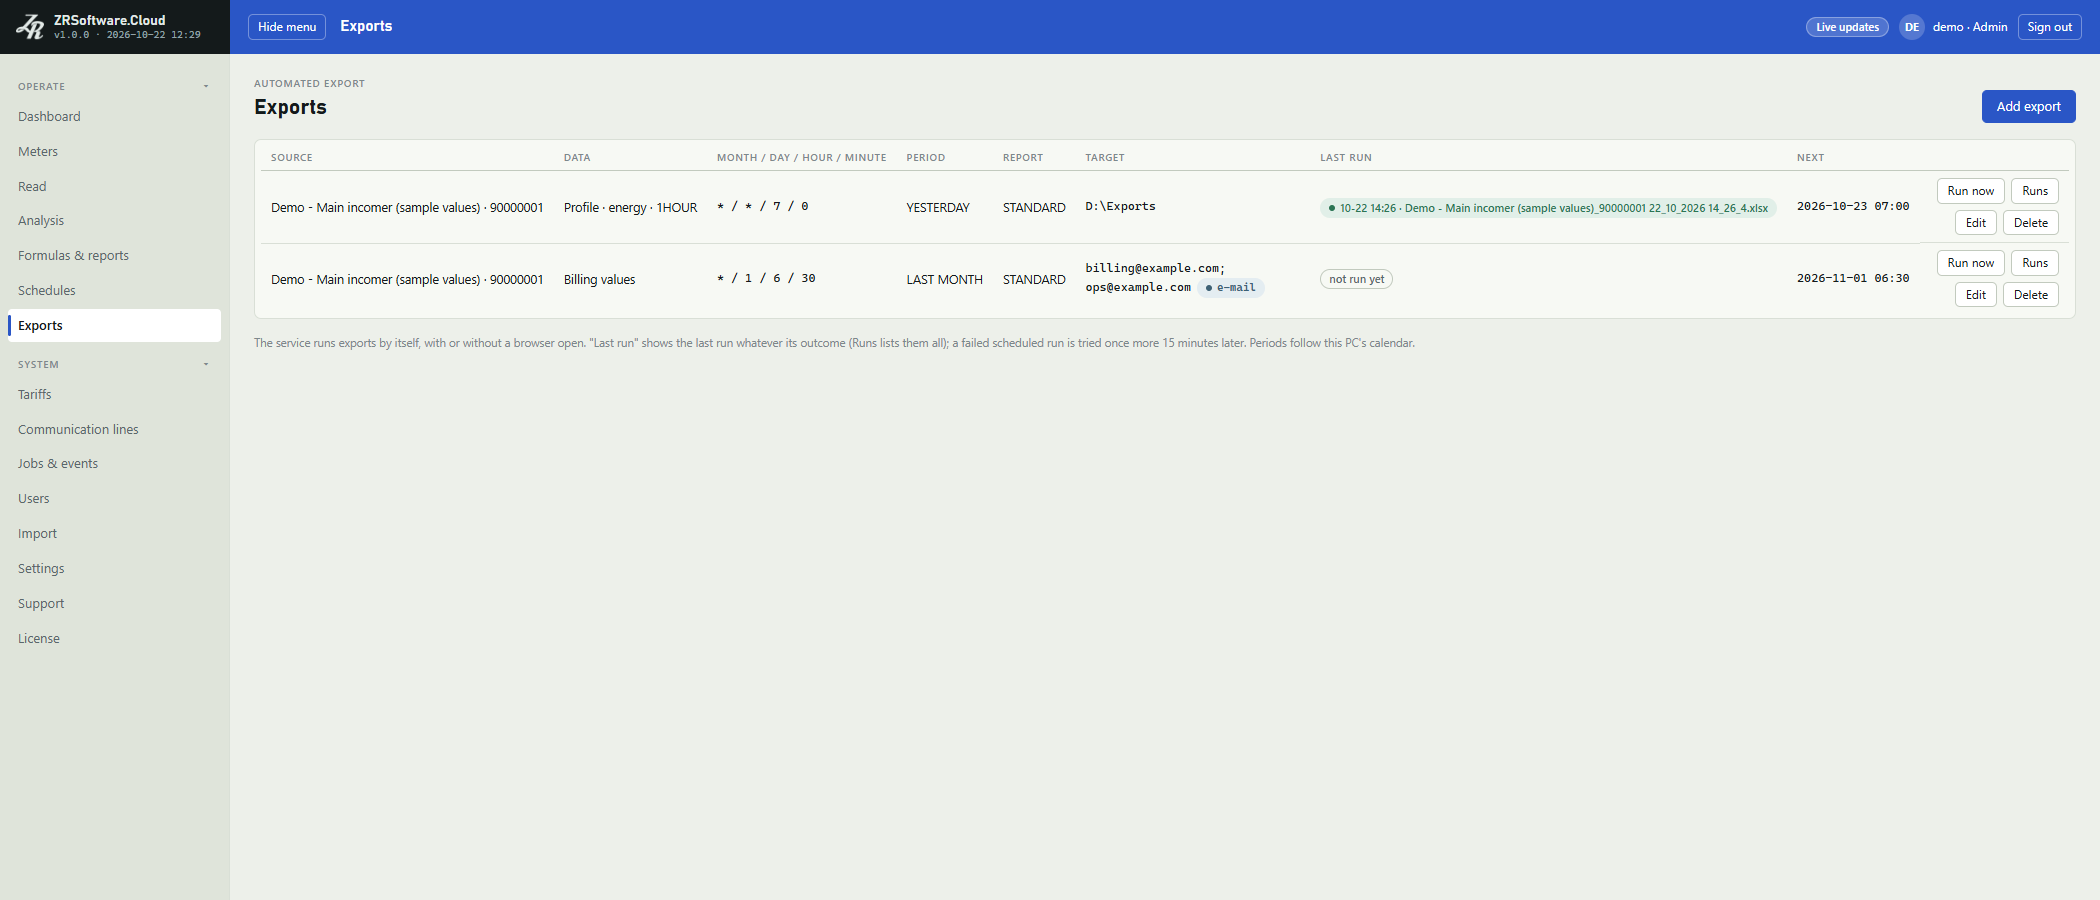Click next run time 2026-10-23 07:00
This screenshot has width=2100, height=900.
(x=1852, y=207)
